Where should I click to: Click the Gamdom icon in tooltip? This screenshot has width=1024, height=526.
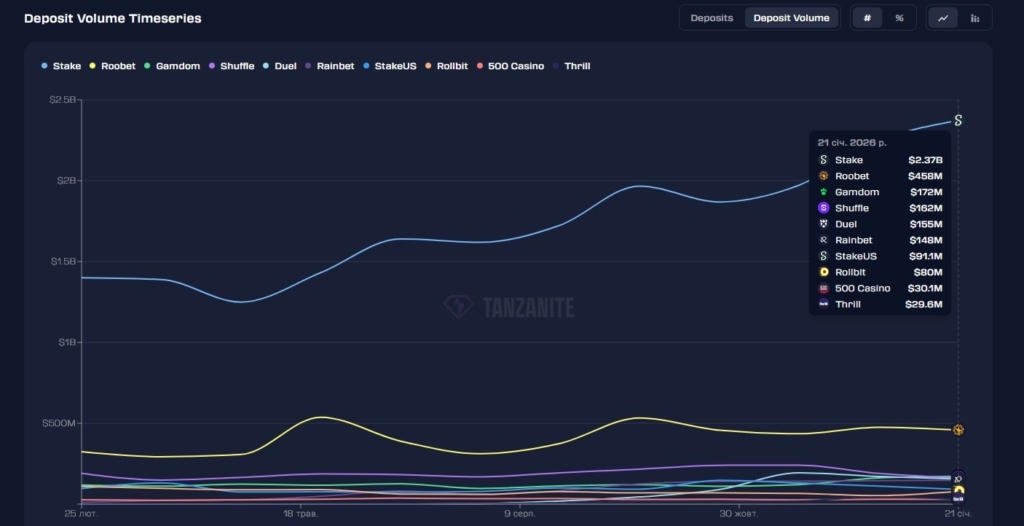pyautogui.click(x=824, y=192)
